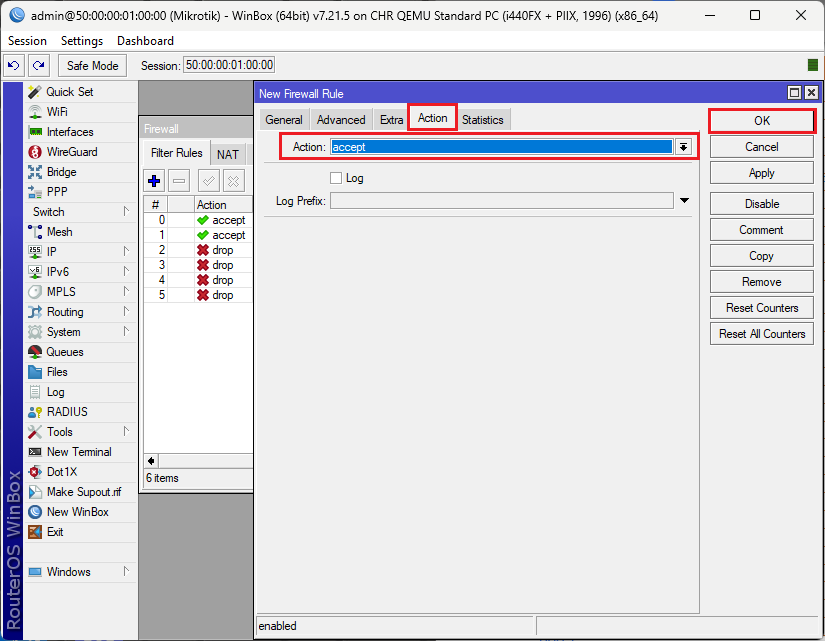Maximize the New Firewall Rule dialog
Viewport: 825px width, 641px height.
point(794,93)
